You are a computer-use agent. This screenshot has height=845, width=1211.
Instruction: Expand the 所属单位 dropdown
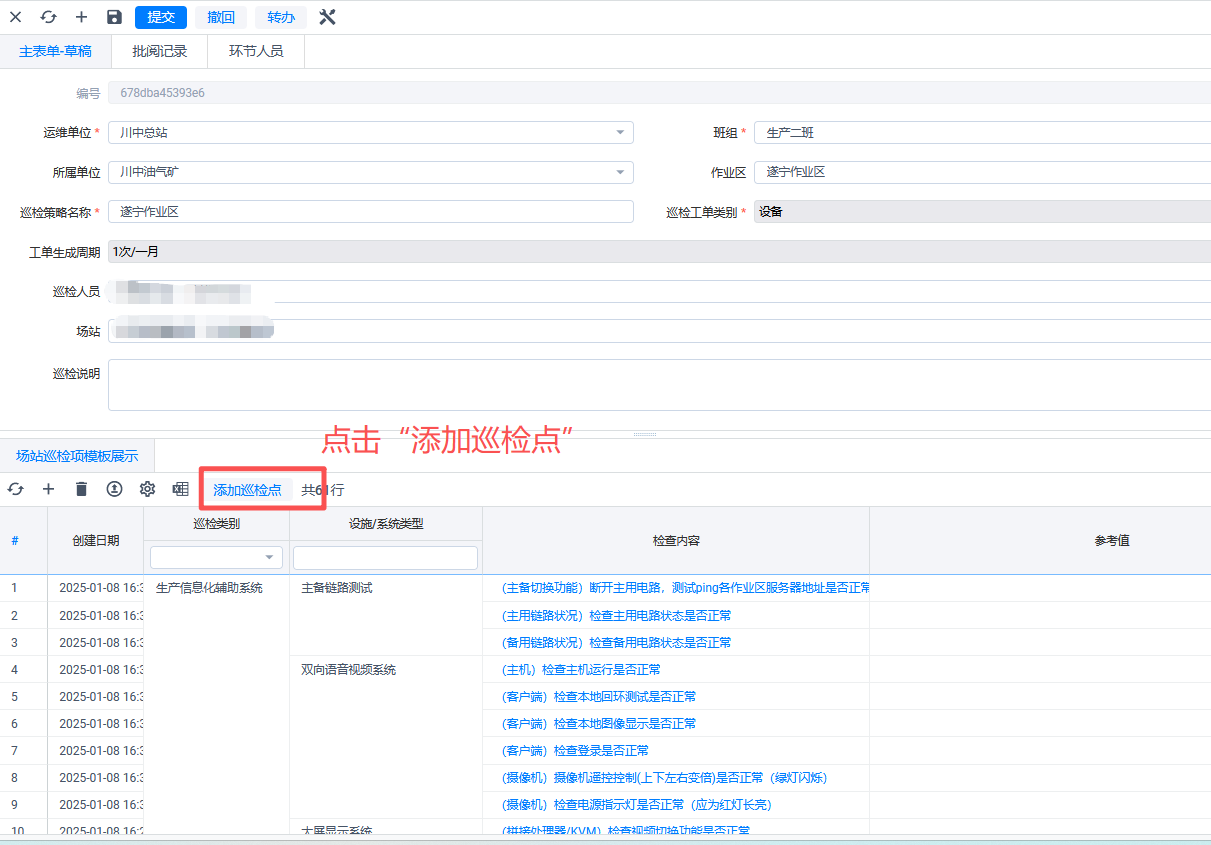[620, 172]
